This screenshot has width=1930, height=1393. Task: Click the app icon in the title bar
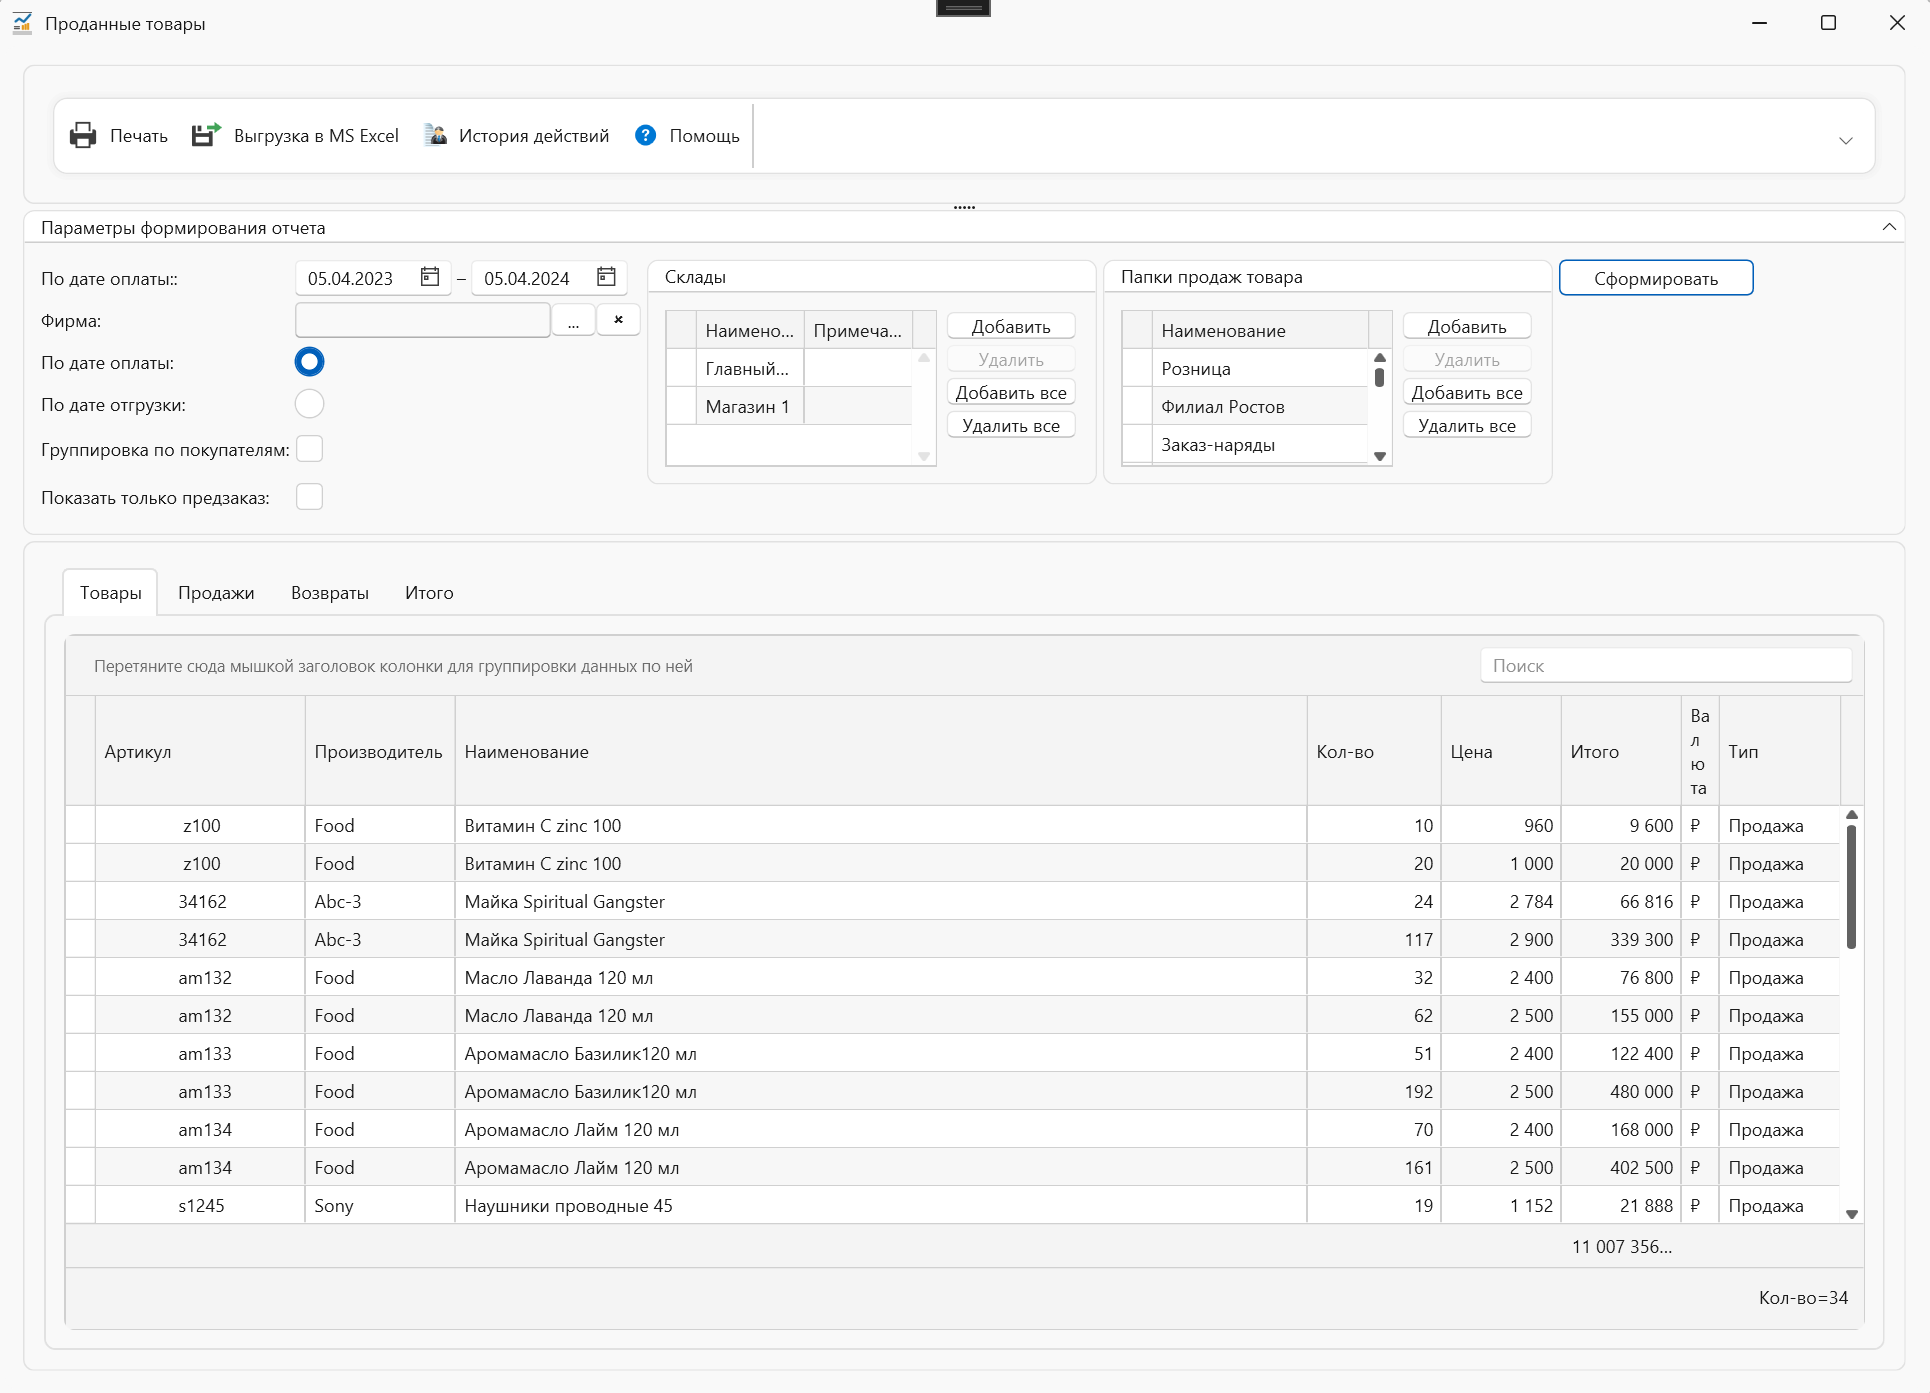point(22,23)
